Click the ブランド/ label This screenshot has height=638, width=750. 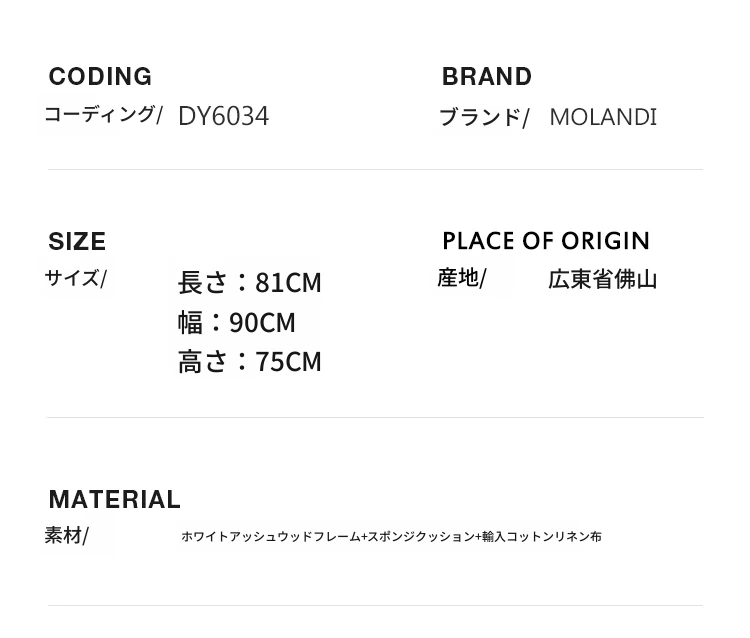[484, 118]
